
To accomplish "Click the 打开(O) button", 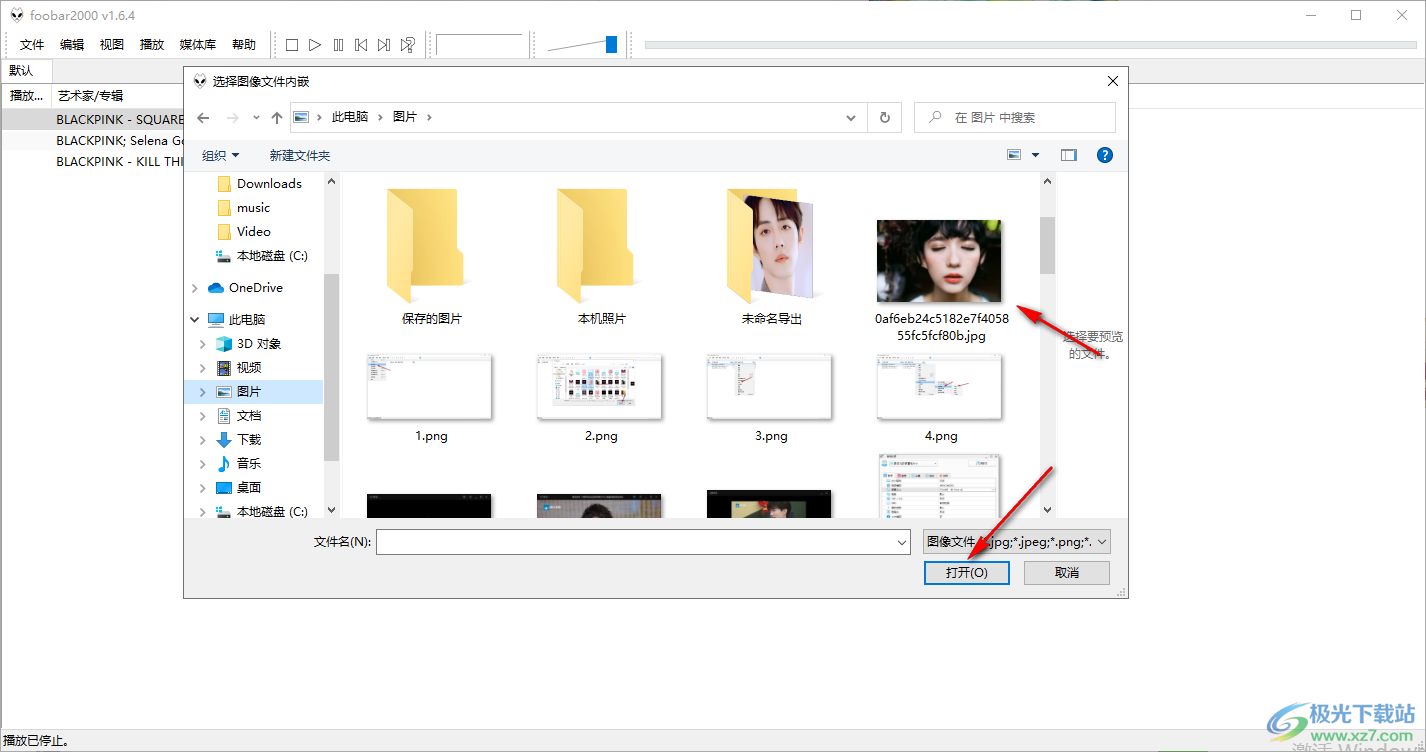I will pos(967,573).
